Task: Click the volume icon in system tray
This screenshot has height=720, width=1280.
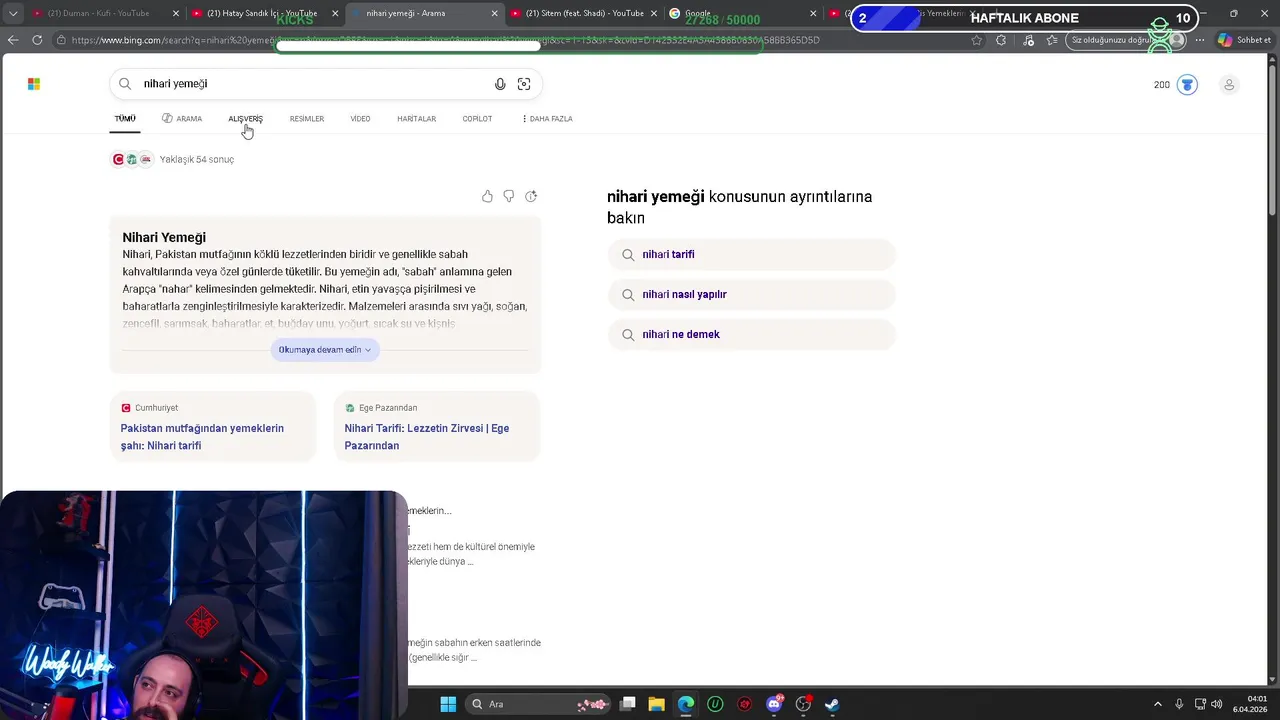Action: pos(1216,704)
